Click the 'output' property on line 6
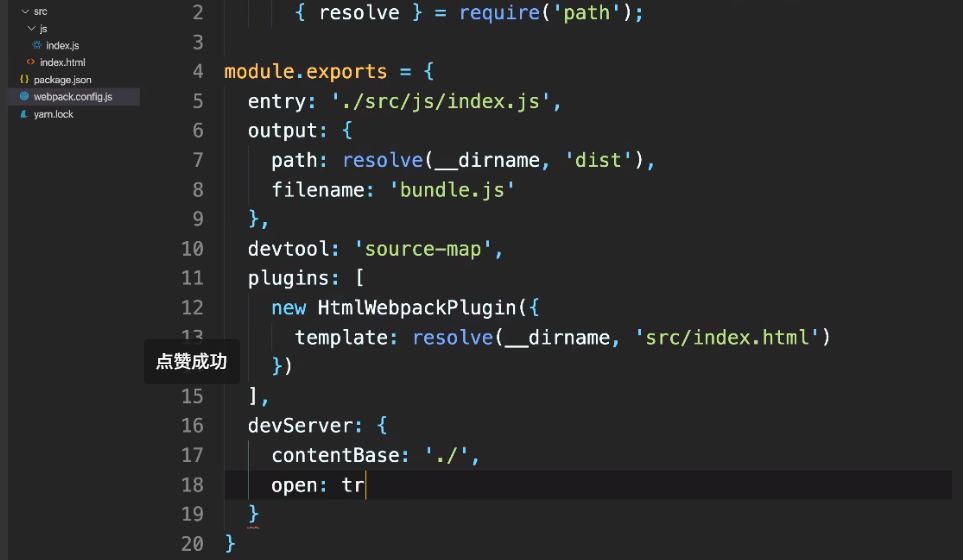 pyautogui.click(x=283, y=130)
